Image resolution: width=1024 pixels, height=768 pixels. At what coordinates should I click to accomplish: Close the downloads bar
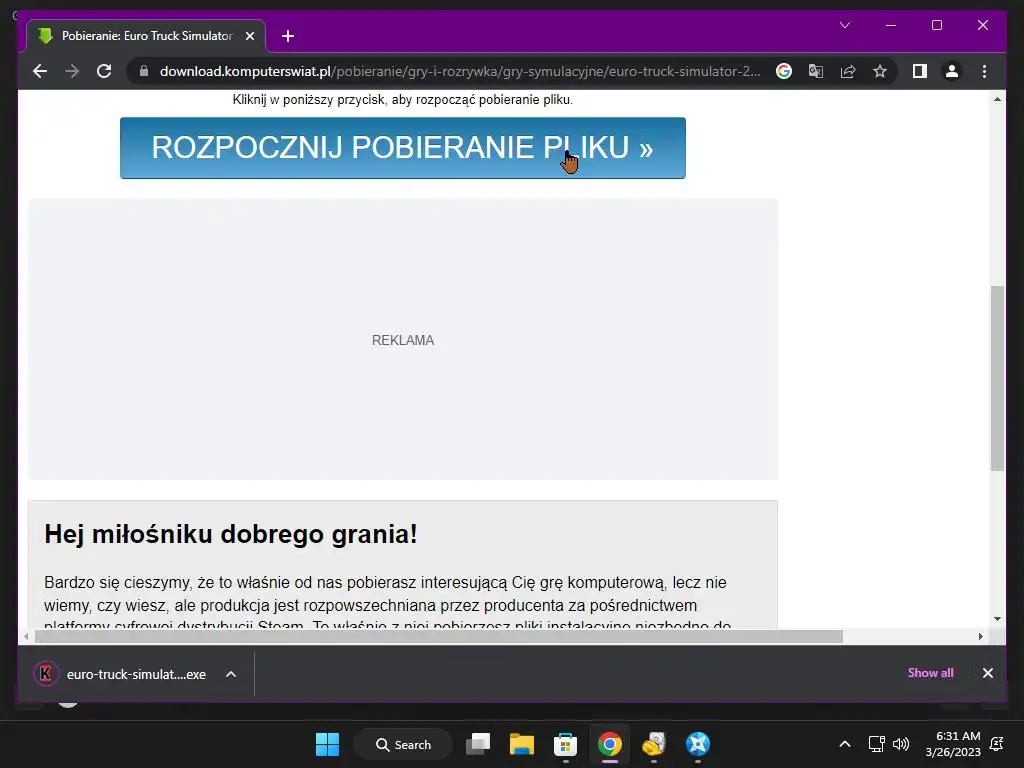(x=987, y=673)
